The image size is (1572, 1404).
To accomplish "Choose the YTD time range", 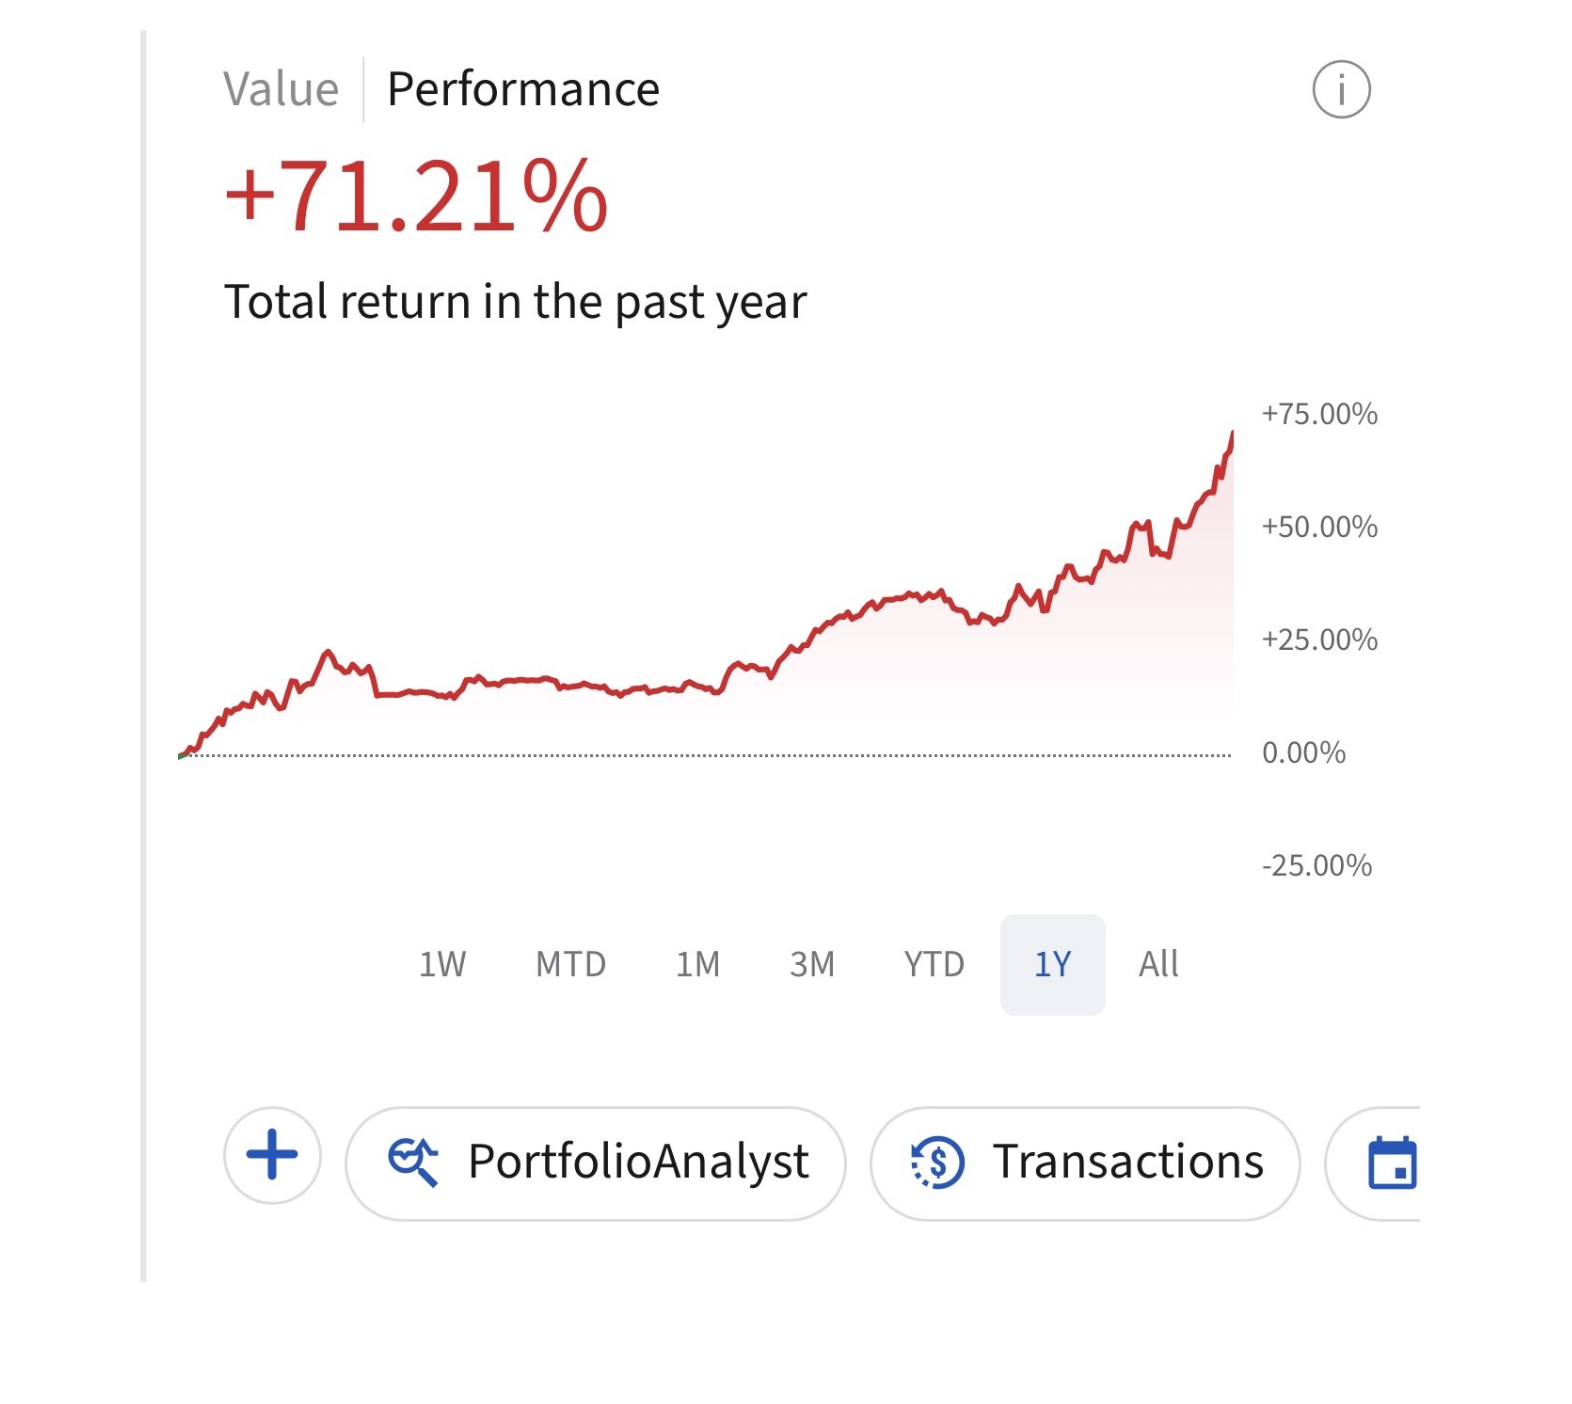I will click(934, 964).
